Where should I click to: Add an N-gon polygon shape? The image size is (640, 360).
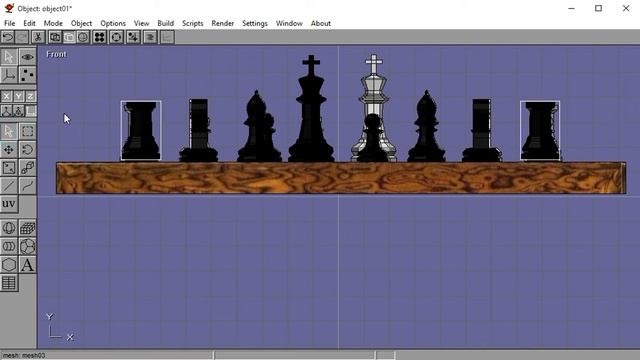[9, 265]
